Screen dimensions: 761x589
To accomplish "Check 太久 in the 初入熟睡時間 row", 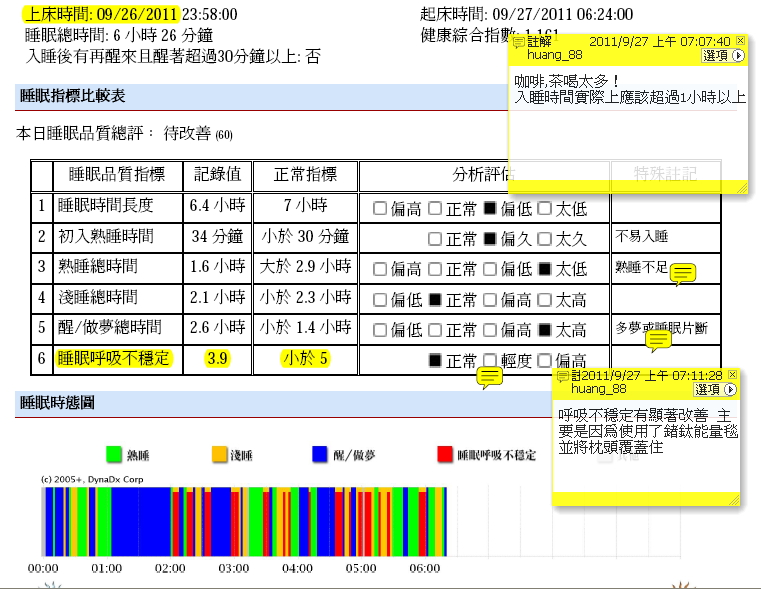I will click(545, 239).
